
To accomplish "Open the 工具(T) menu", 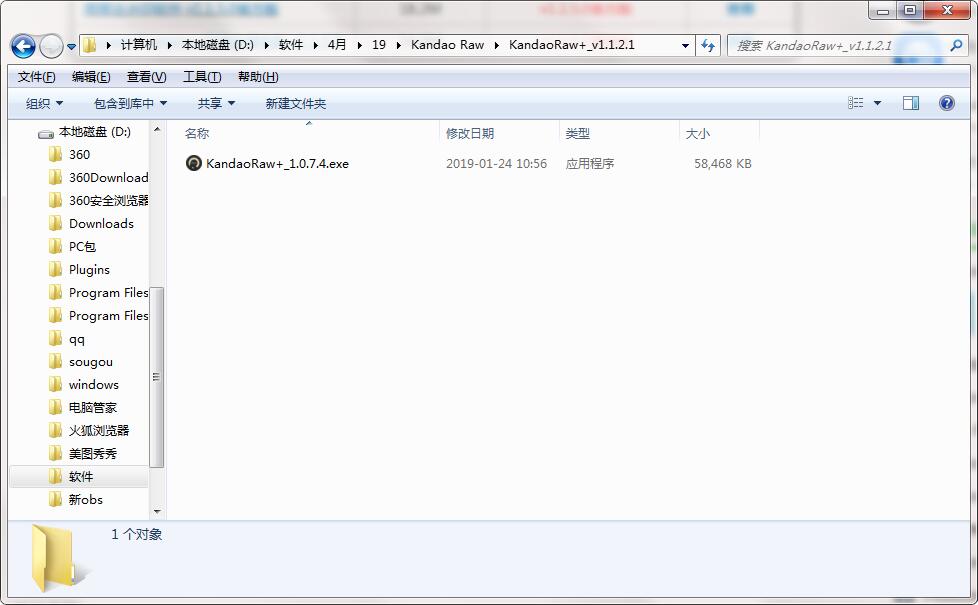I will (202, 77).
